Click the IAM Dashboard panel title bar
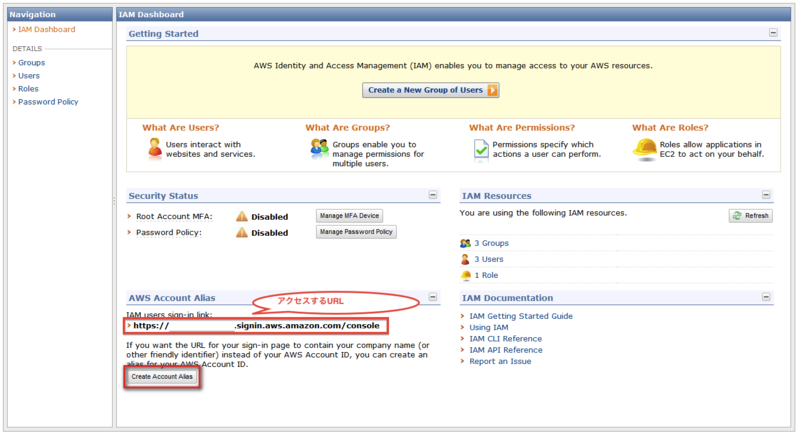The image size is (800, 434). [x=454, y=14]
